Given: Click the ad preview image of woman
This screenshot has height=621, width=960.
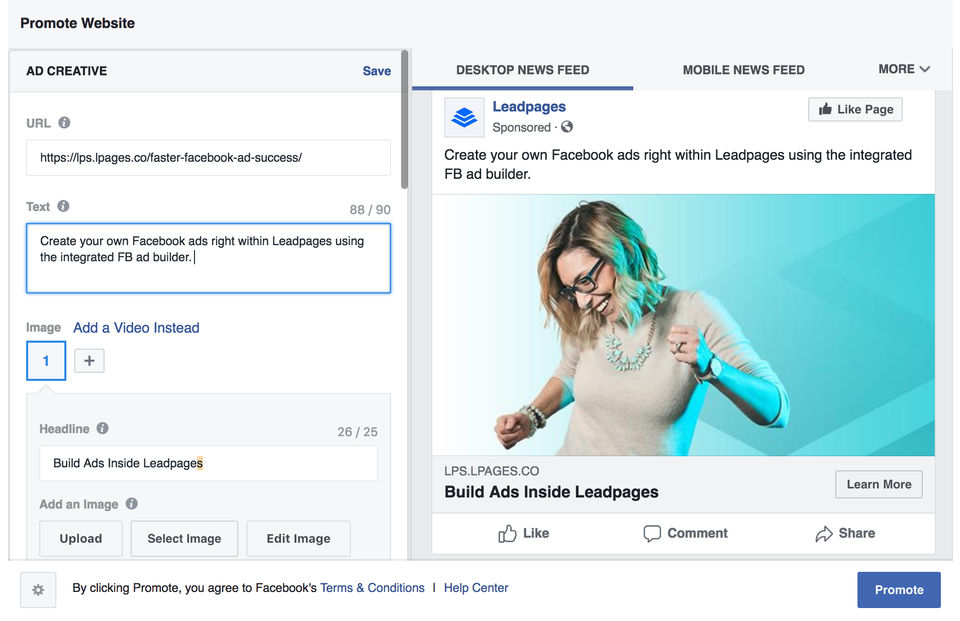Looking at the screenshot, I should [683, 325].
